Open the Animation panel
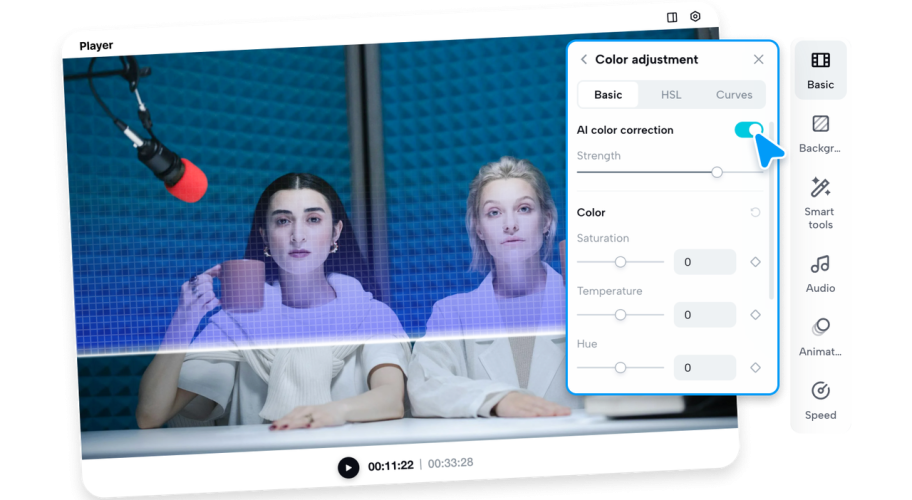Image resolution: width=912 pixels, height=500 pixels. pyautogui.click(x=820, y=336)
